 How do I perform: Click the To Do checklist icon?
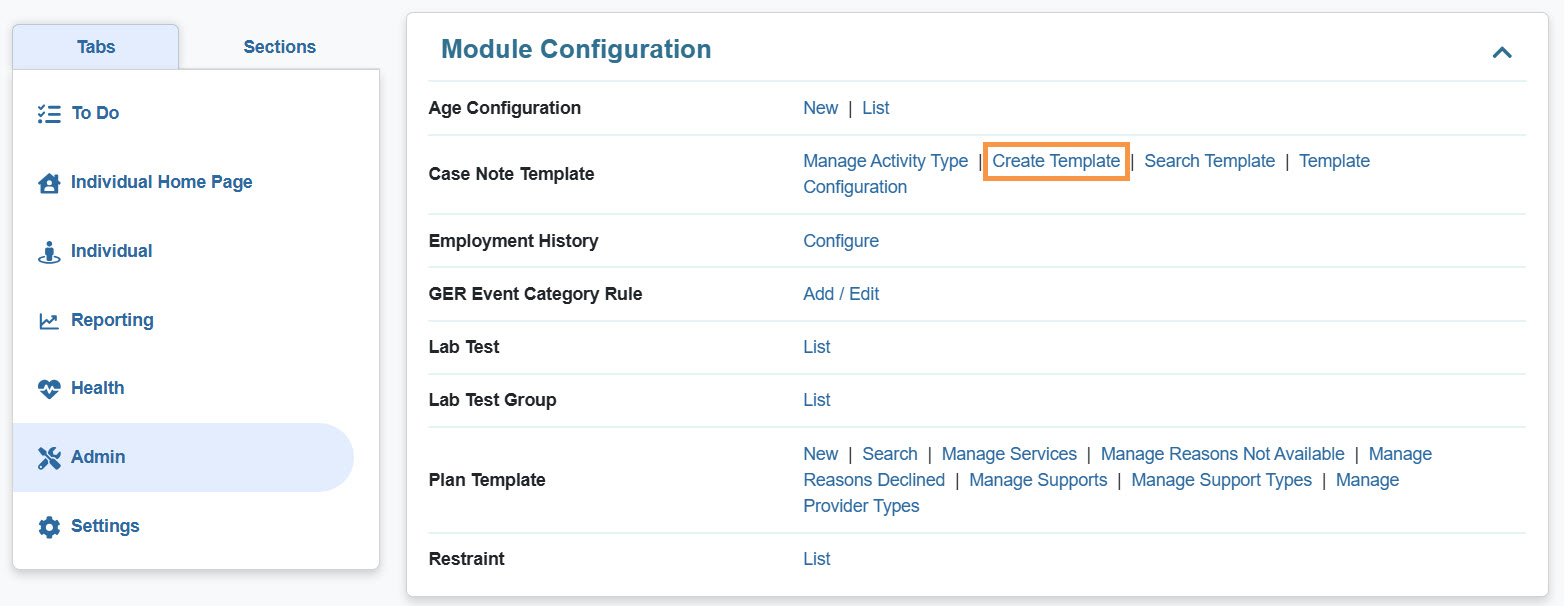tap(48, 114)
